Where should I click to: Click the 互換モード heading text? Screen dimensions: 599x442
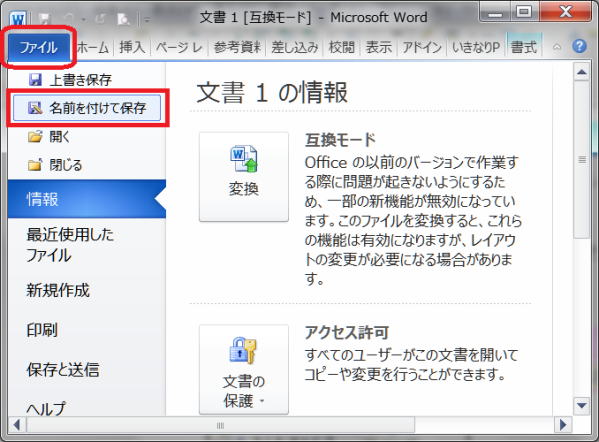[x=340, y=141]
